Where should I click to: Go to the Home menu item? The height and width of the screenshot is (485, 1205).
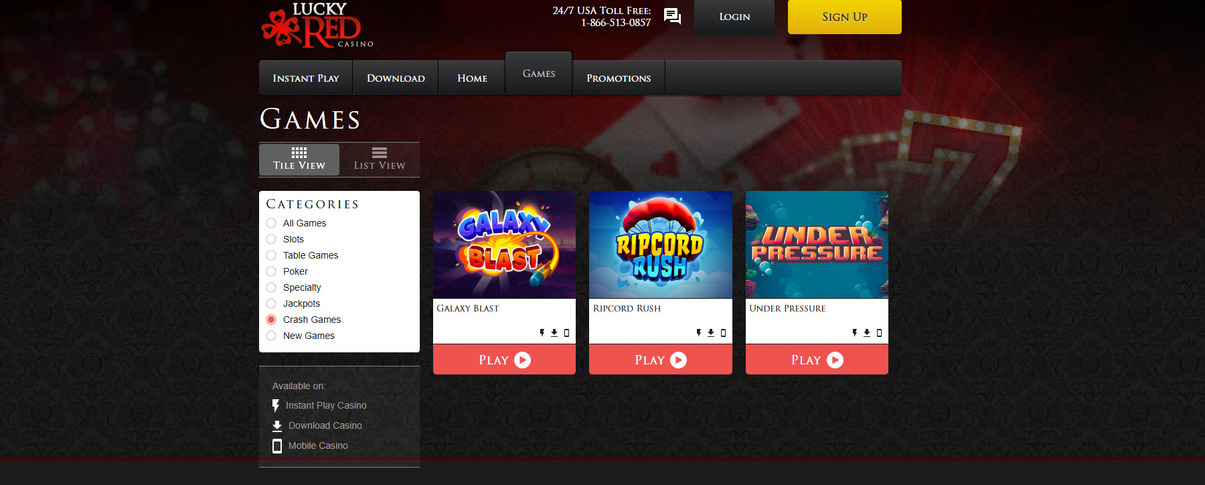[x=472, y=78]
